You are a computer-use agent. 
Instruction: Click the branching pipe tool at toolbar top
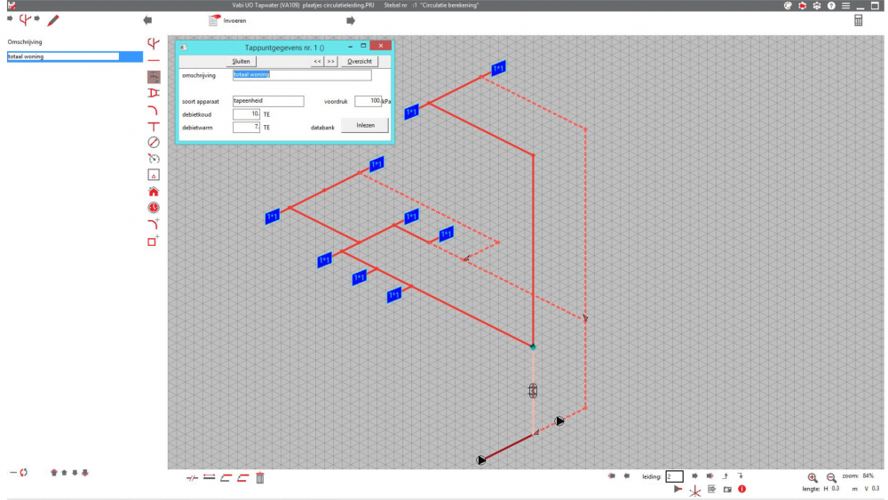pos(153,43)
